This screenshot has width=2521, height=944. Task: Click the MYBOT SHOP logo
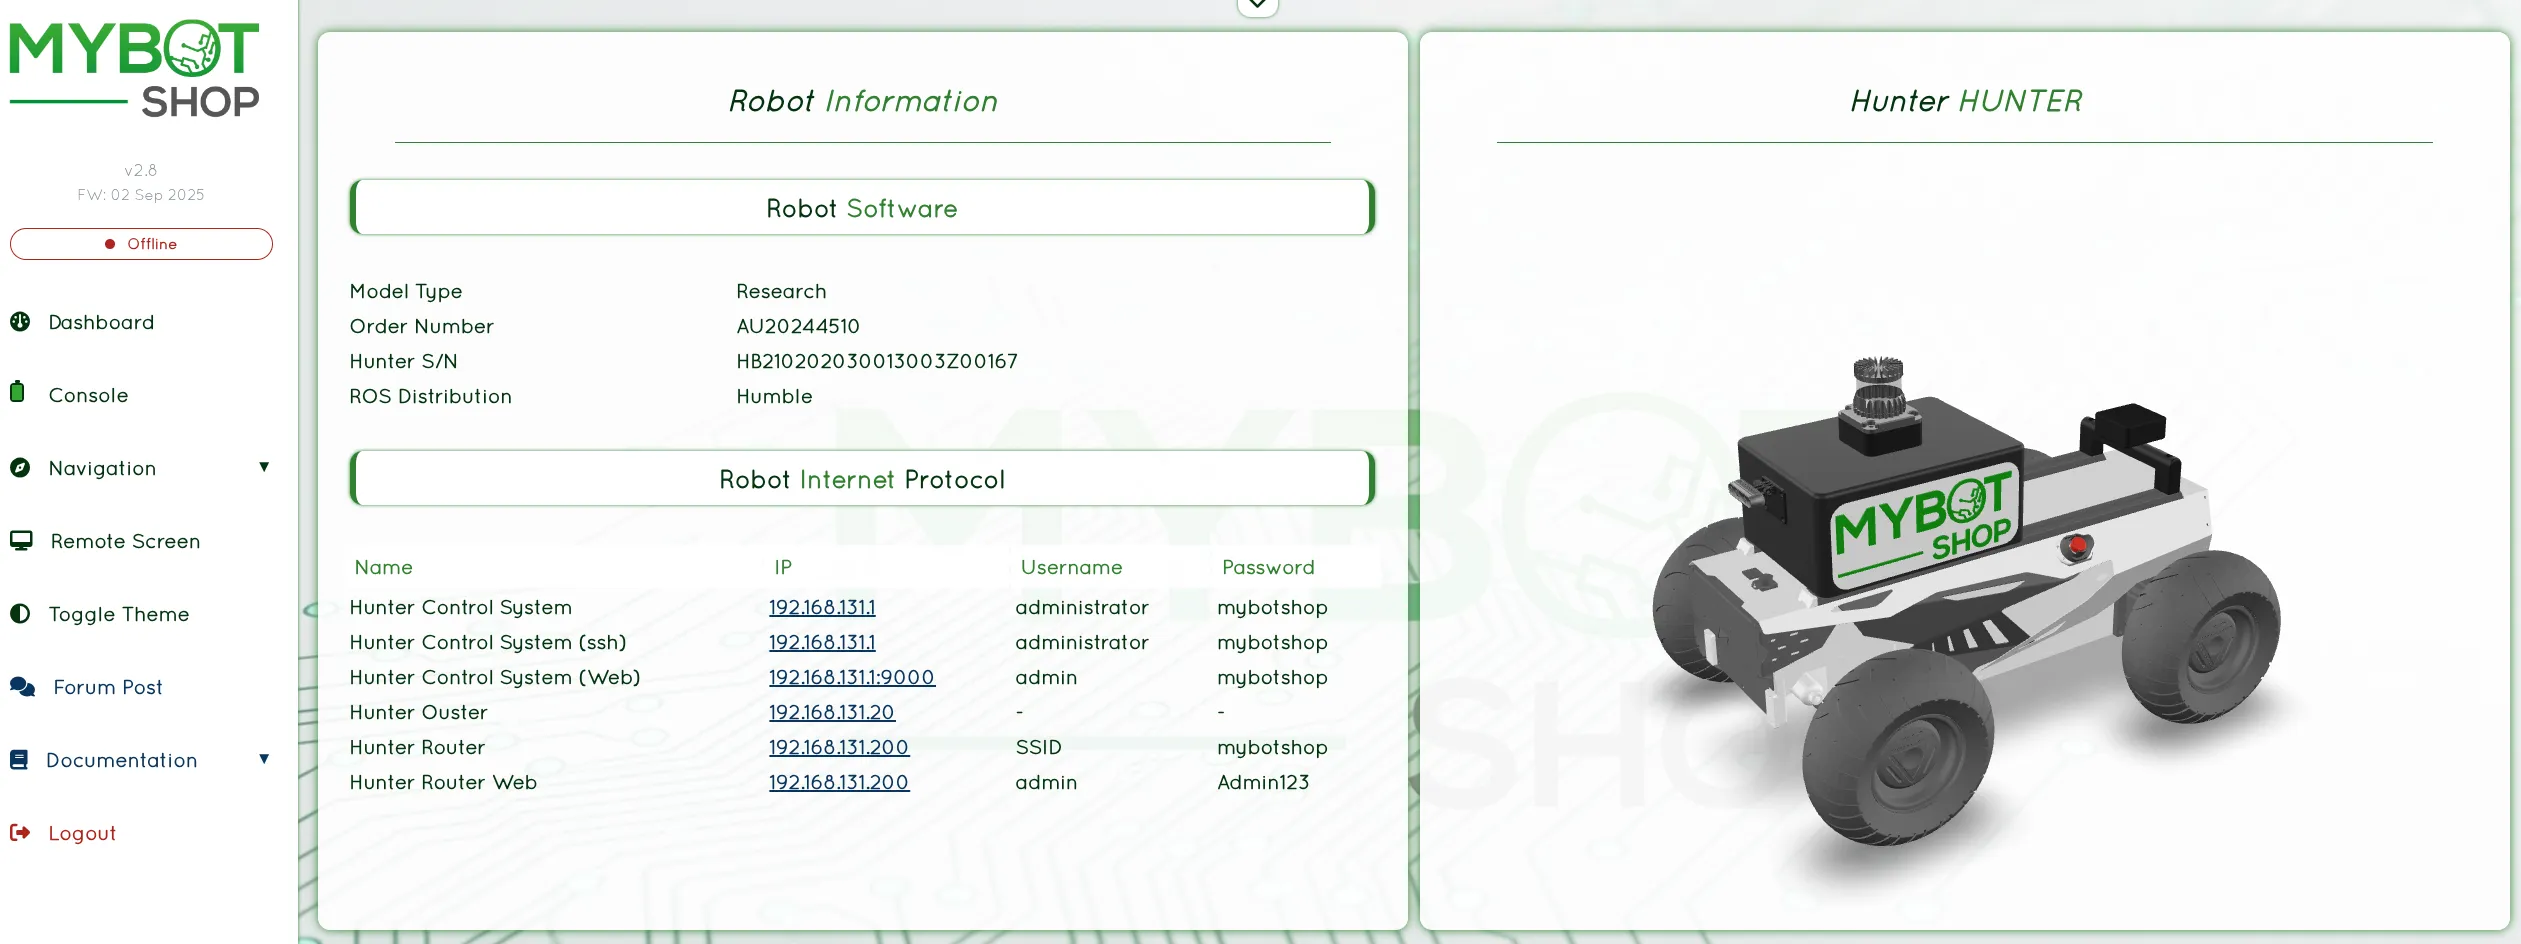pos(135,70)
